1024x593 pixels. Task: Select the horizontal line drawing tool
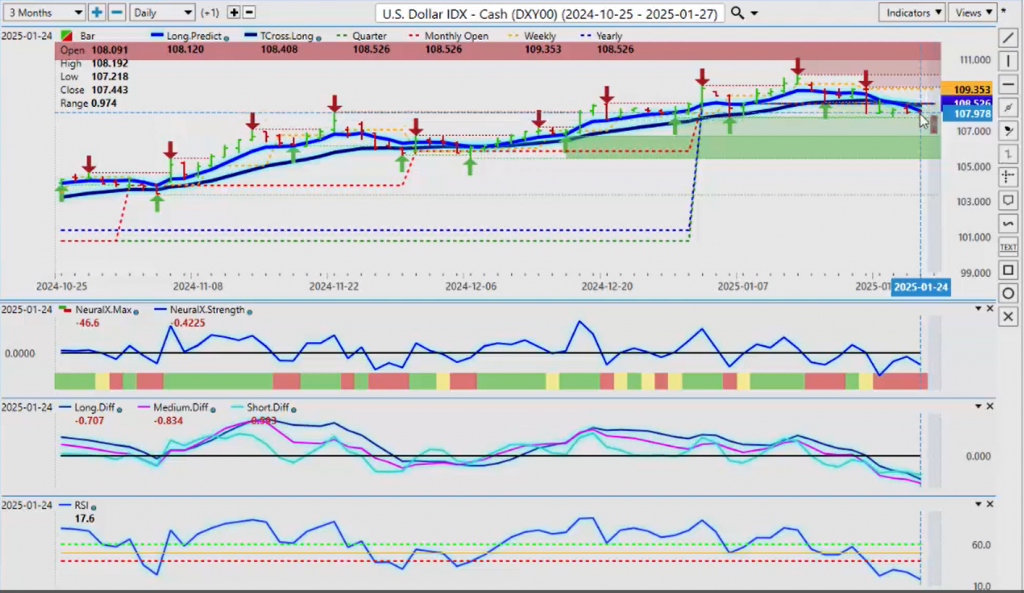(x=1008, y=85)
